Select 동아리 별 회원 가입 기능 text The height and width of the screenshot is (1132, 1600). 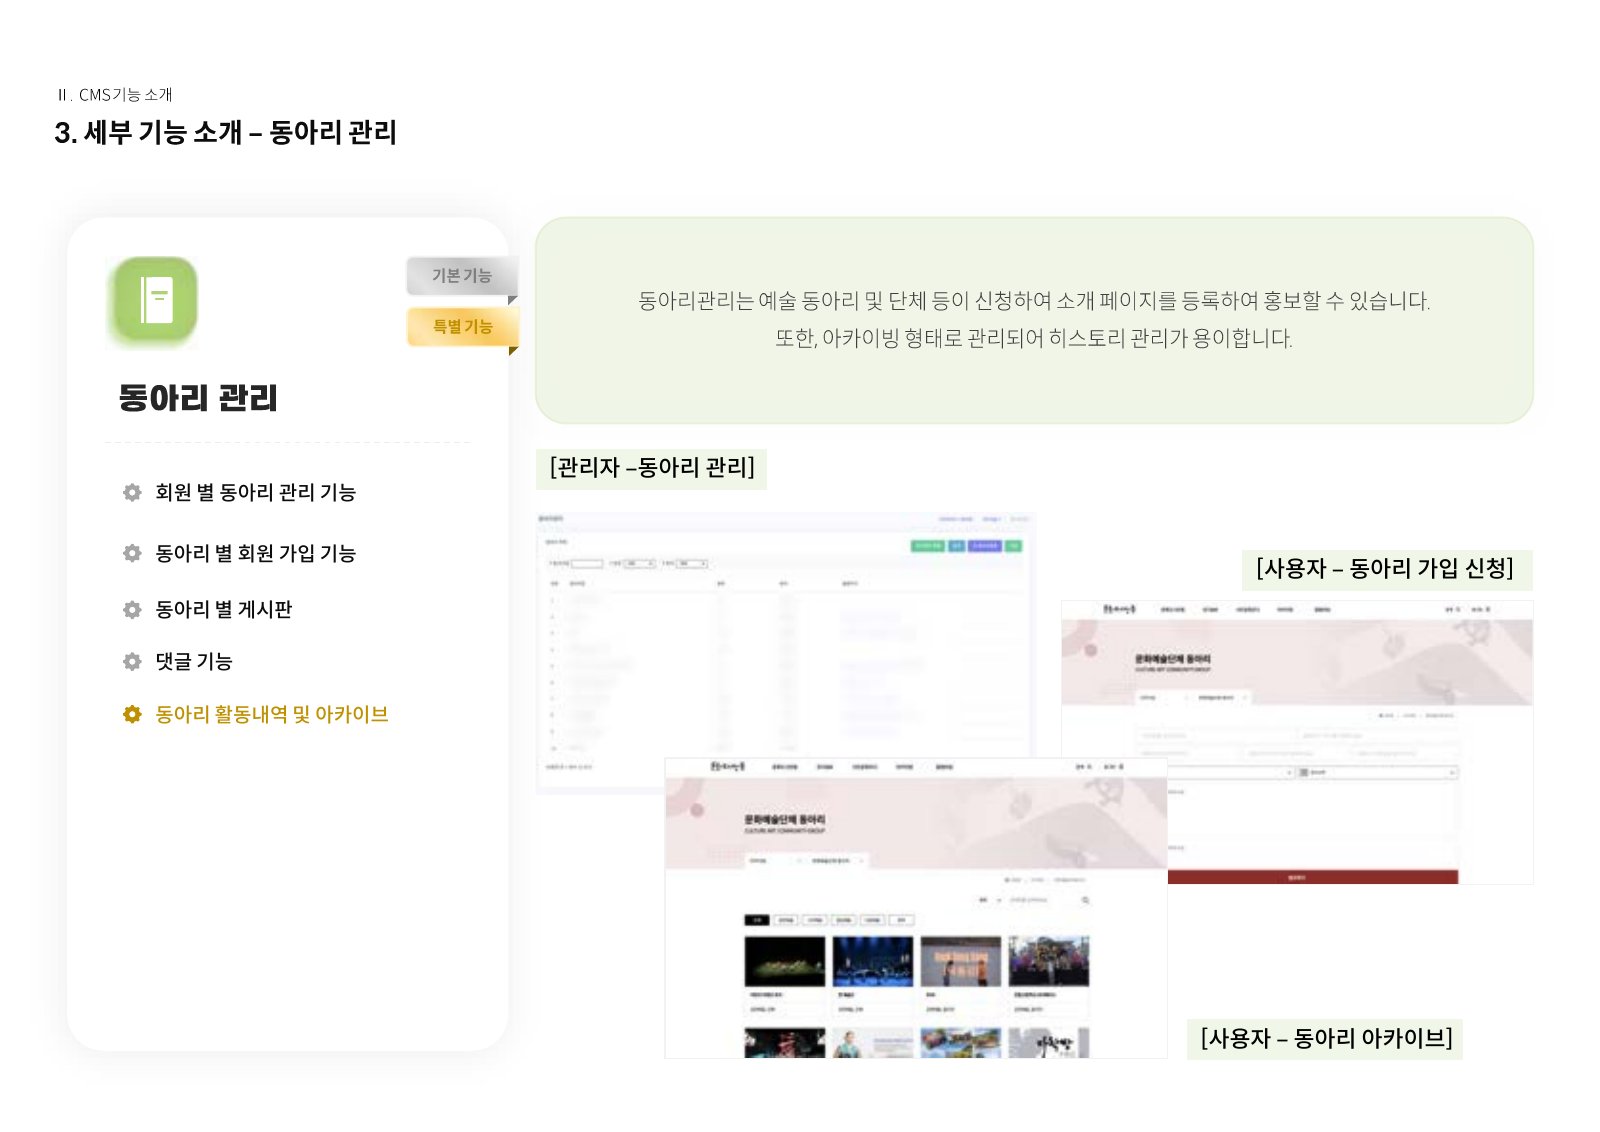tap(255, 553)
